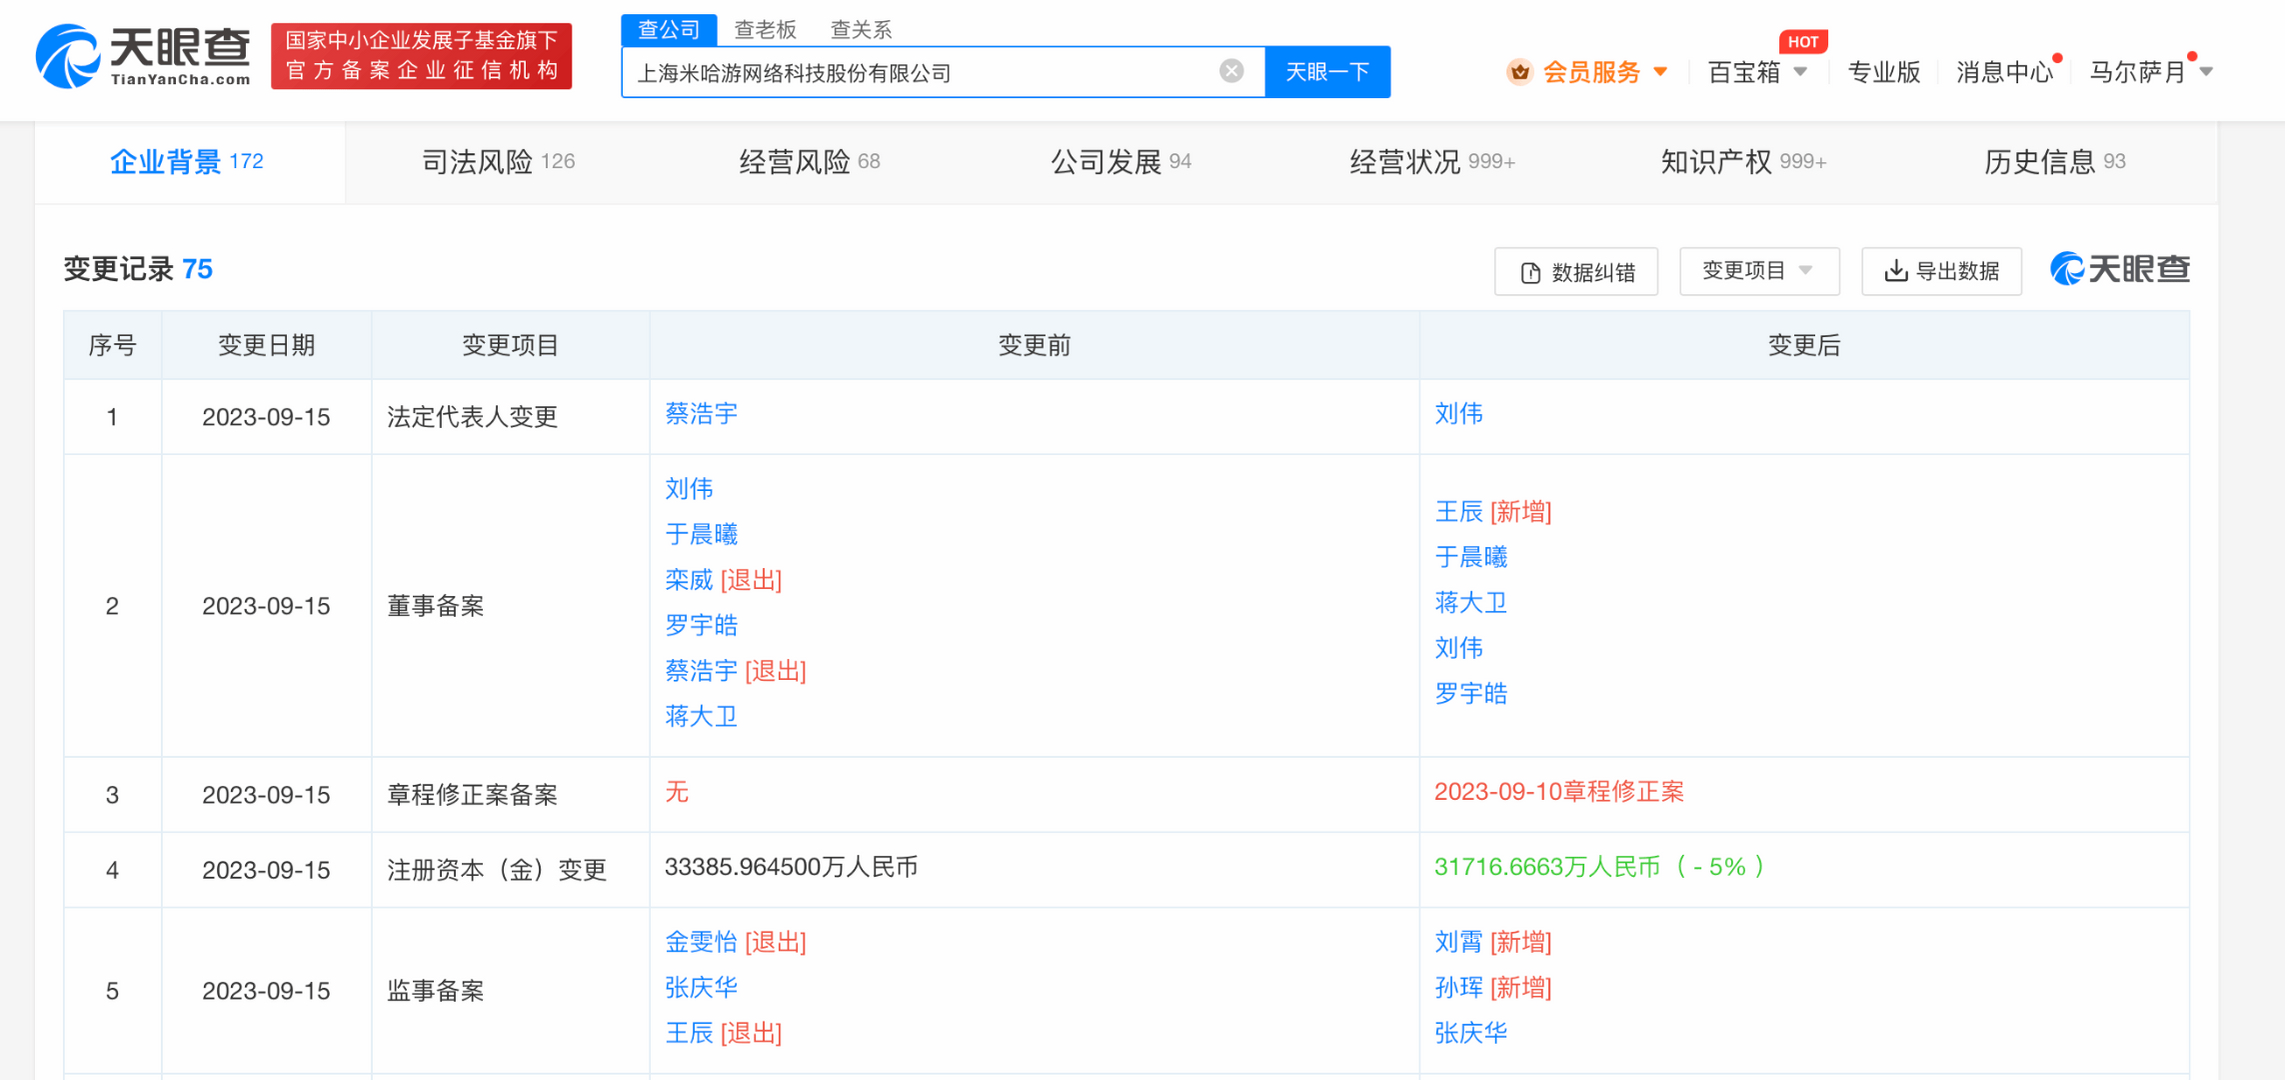The image size is (2285, 1080).
Task: Expand the 会员服务 dropdown arrow
Action: (x=1661, y=72)
